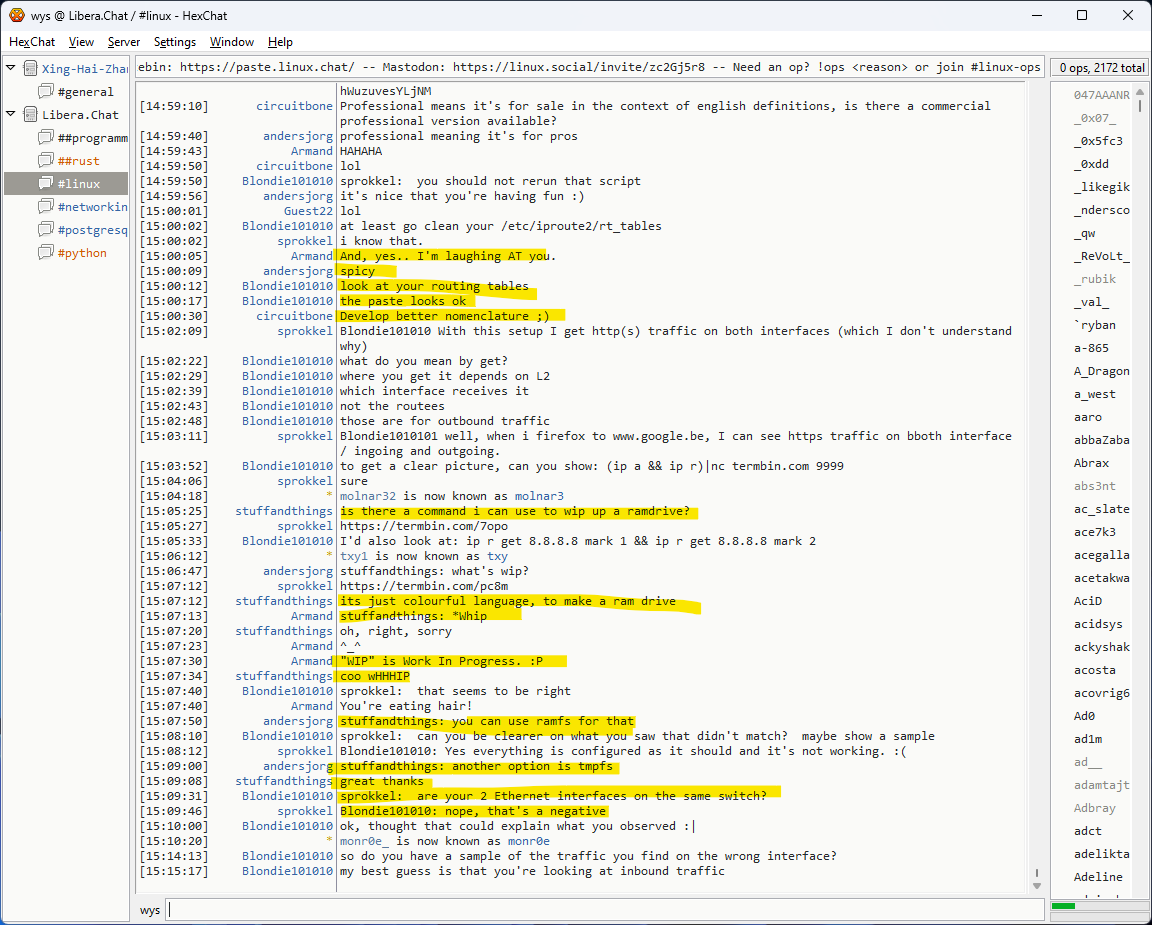The width and height of the screenshot is (1152, 925).
Task: Click the user list scrollbar up arrow
Action: [x=1139, y=92]
